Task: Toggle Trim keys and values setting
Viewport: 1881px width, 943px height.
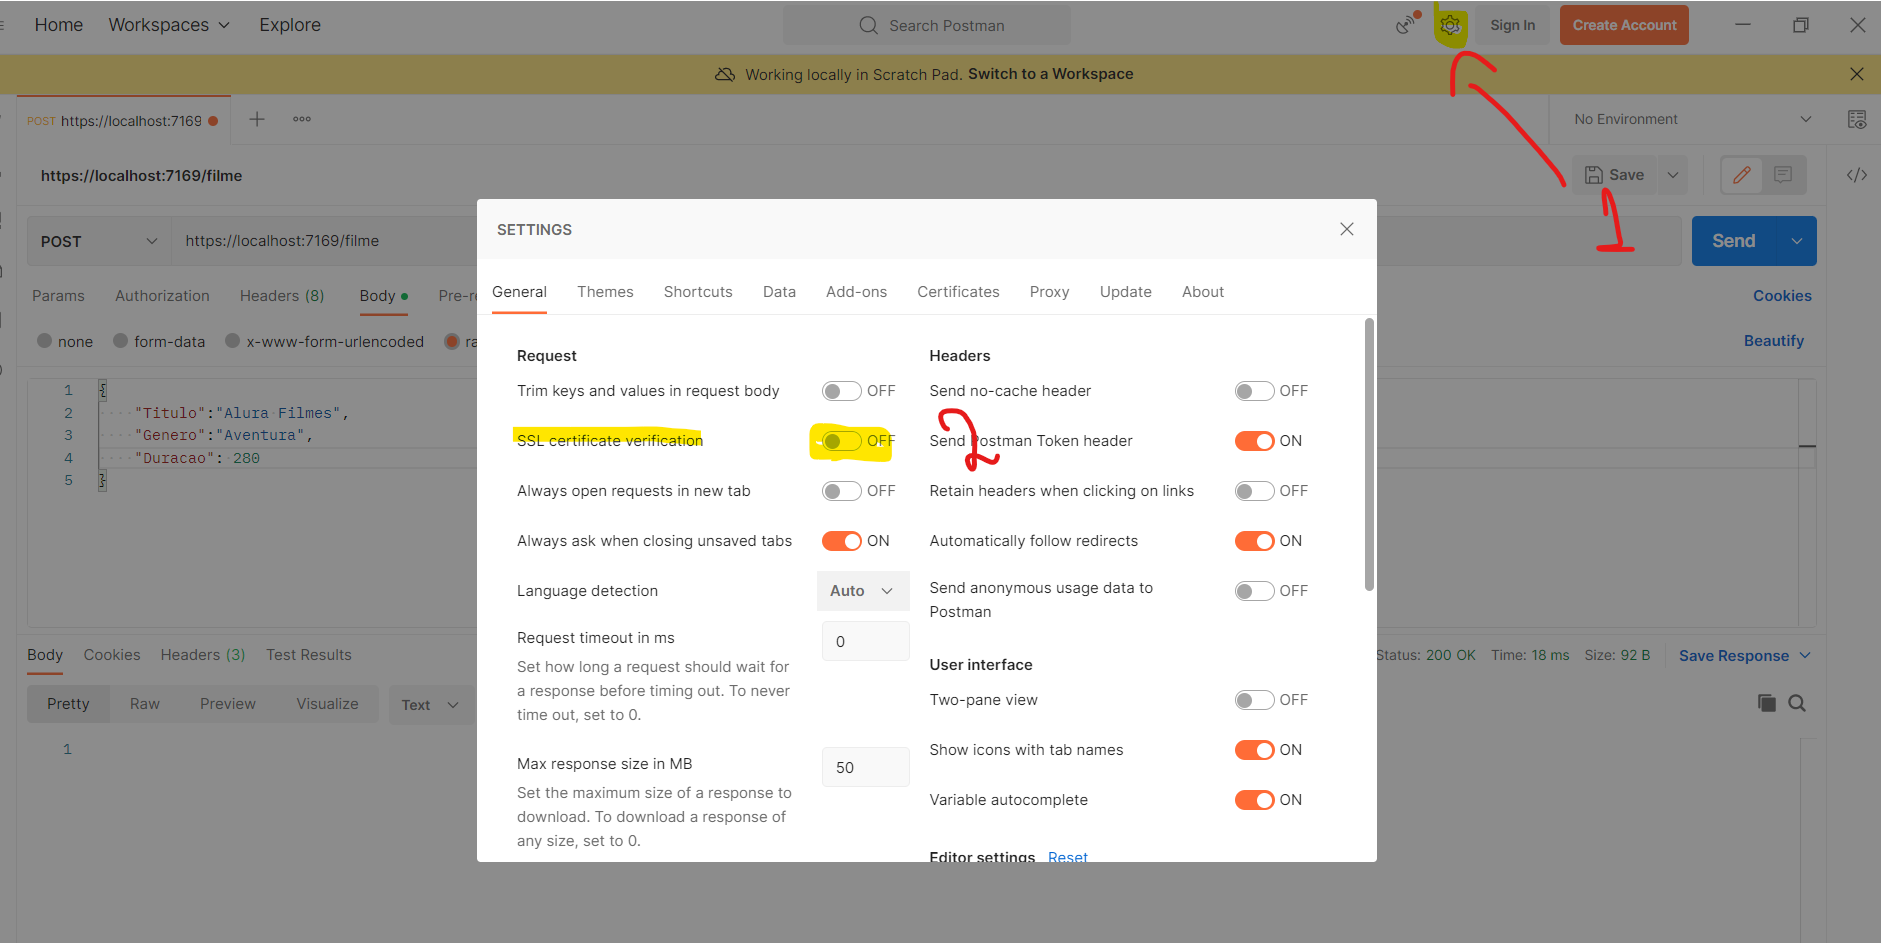Action: (841, 391)
